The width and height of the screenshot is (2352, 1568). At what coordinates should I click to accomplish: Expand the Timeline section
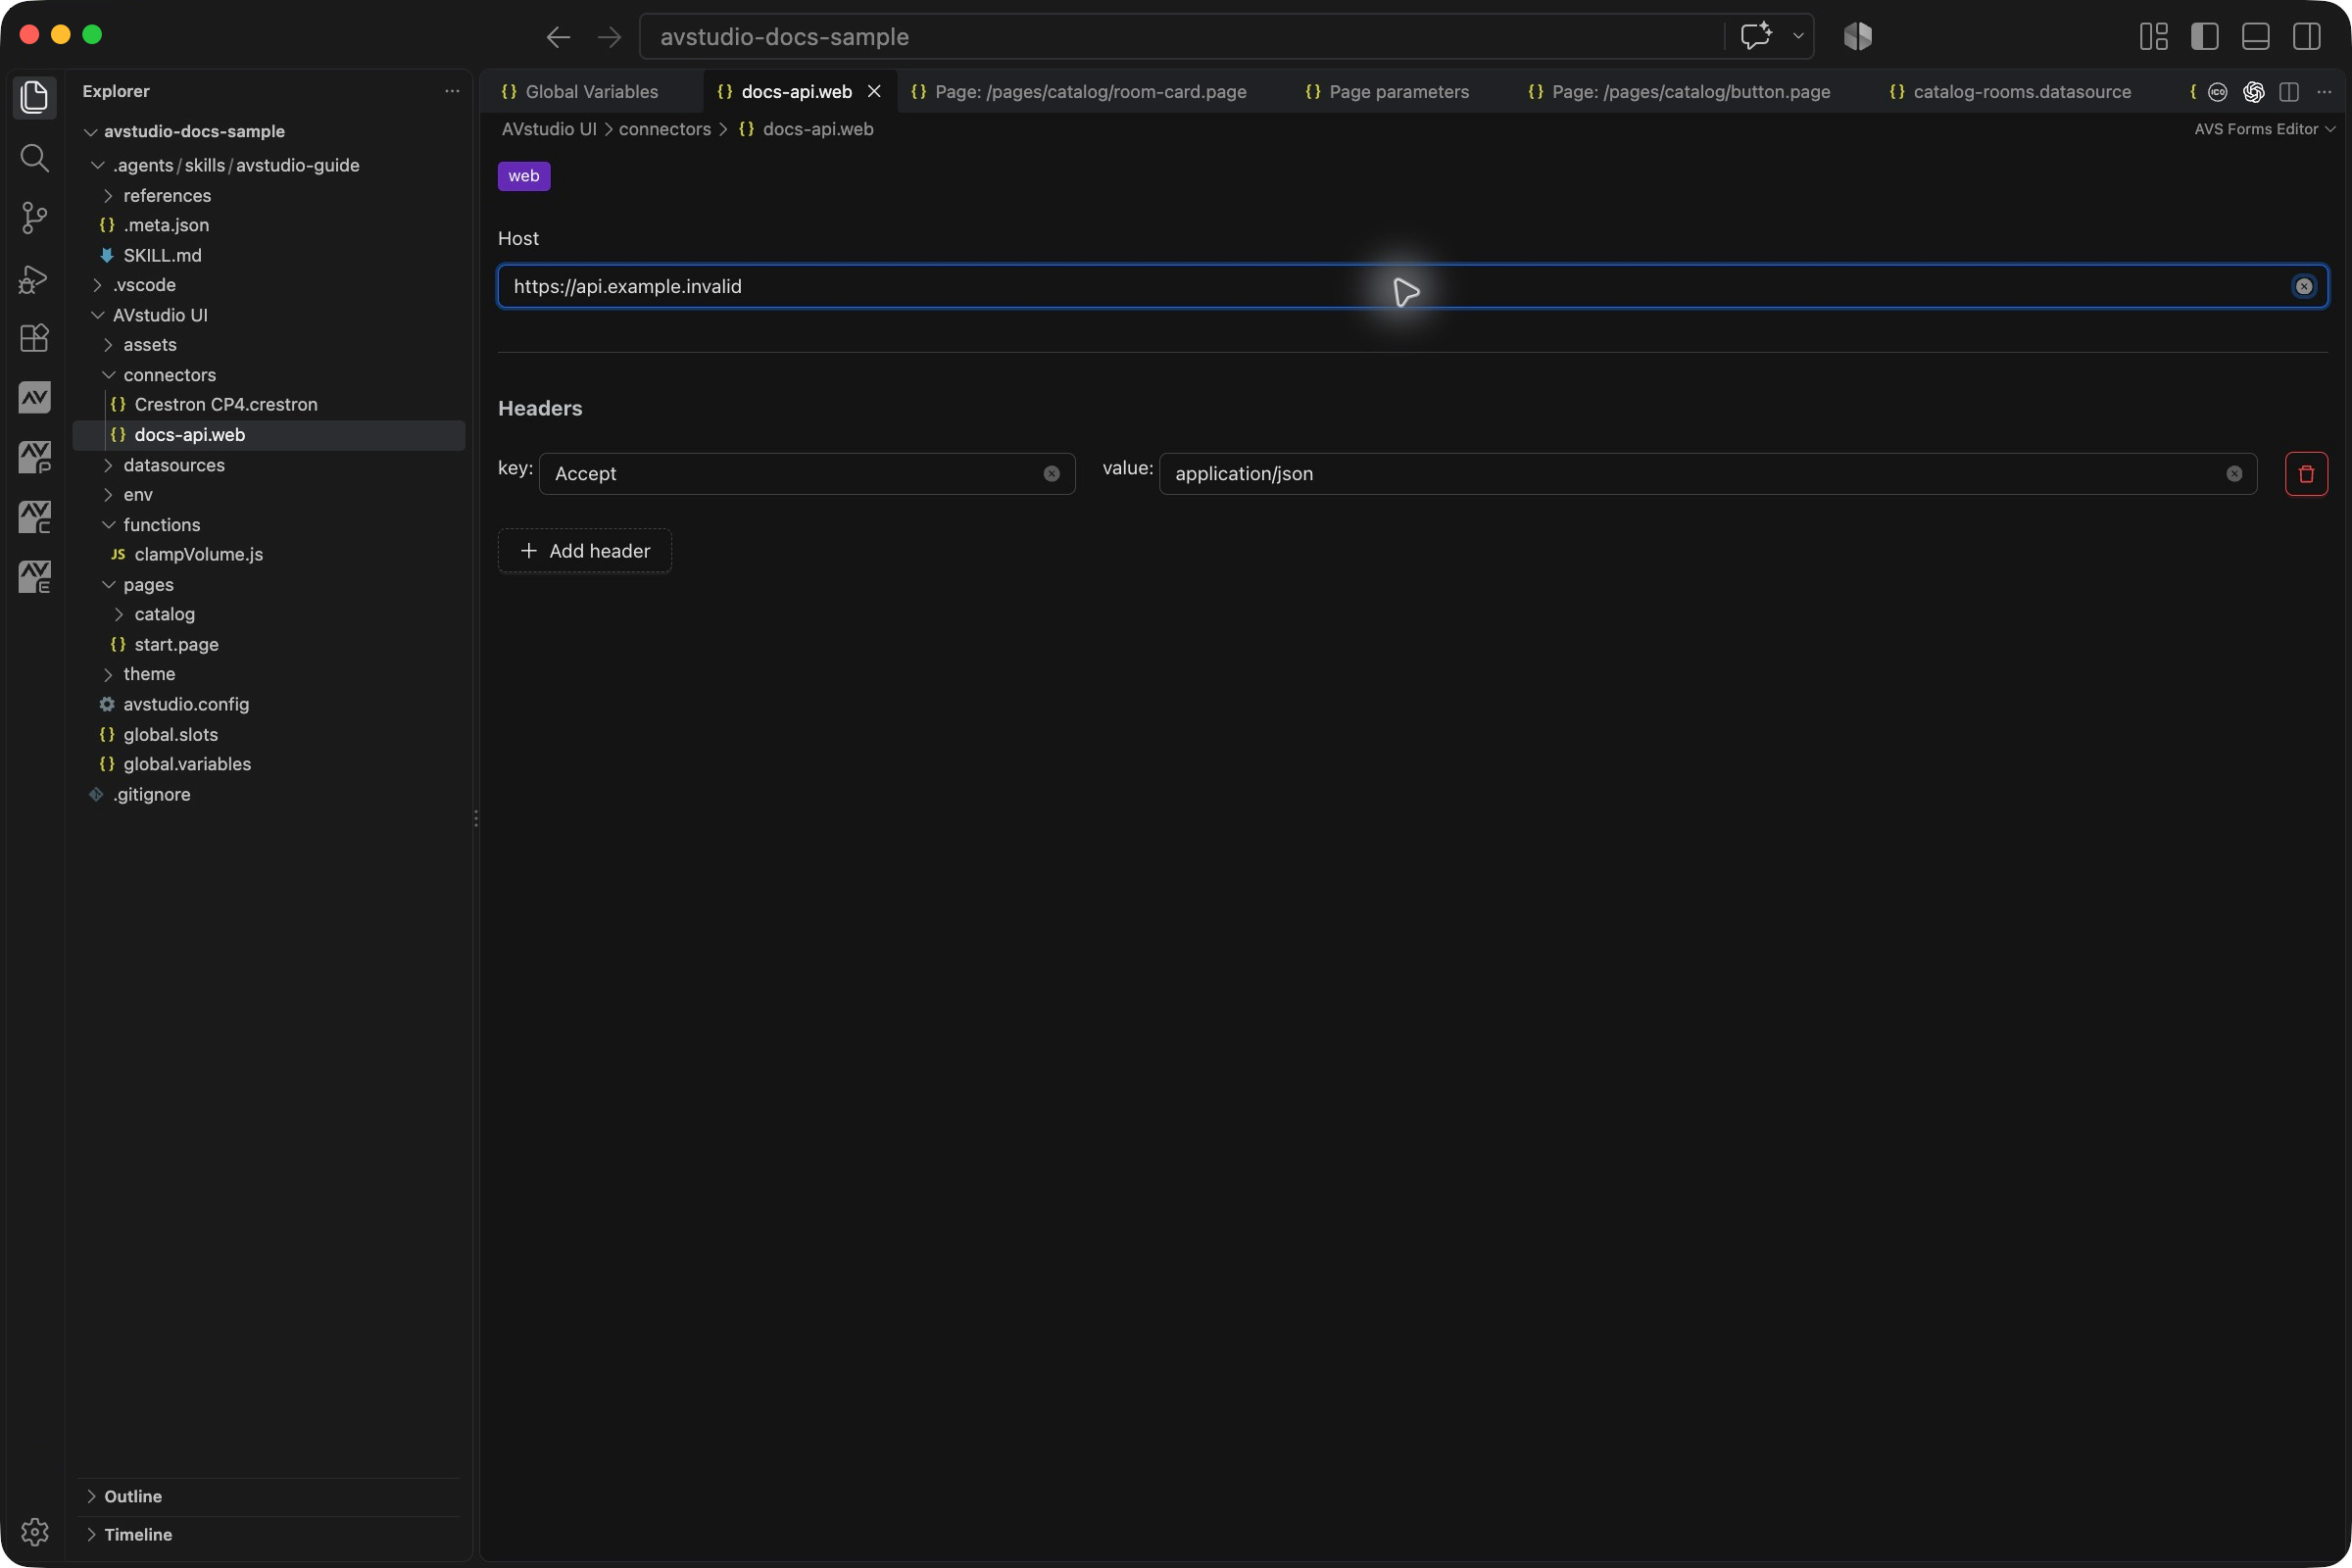coord(138,1534)
